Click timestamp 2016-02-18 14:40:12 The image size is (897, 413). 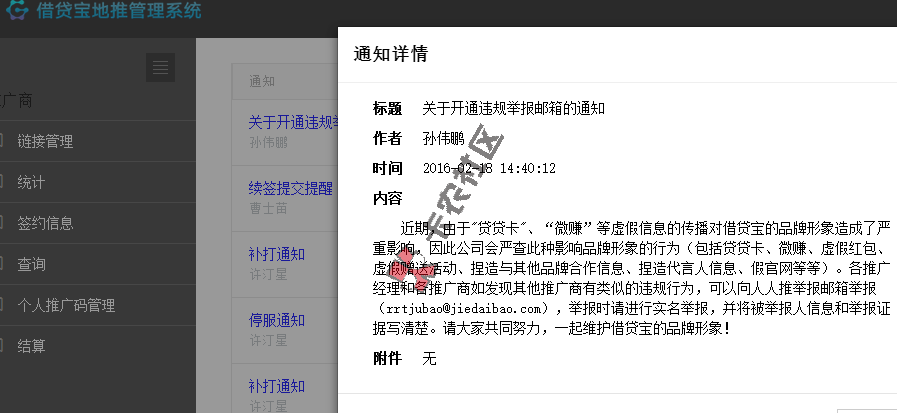point(489,168)
